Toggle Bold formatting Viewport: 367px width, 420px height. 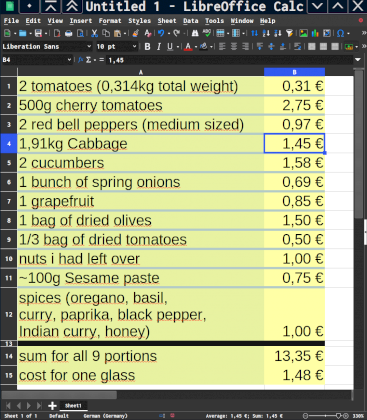(x=147, y=47)
